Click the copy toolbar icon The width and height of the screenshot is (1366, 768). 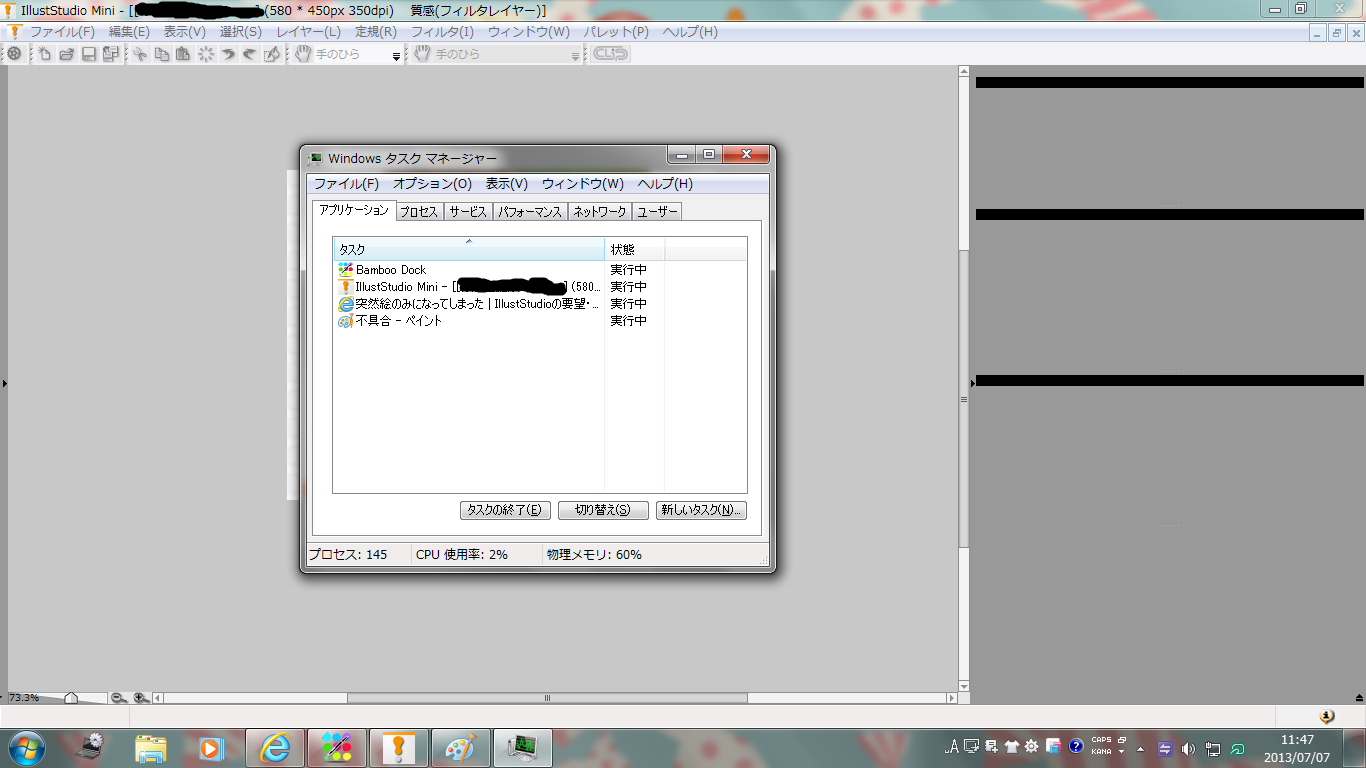click(x=162, y=54)
